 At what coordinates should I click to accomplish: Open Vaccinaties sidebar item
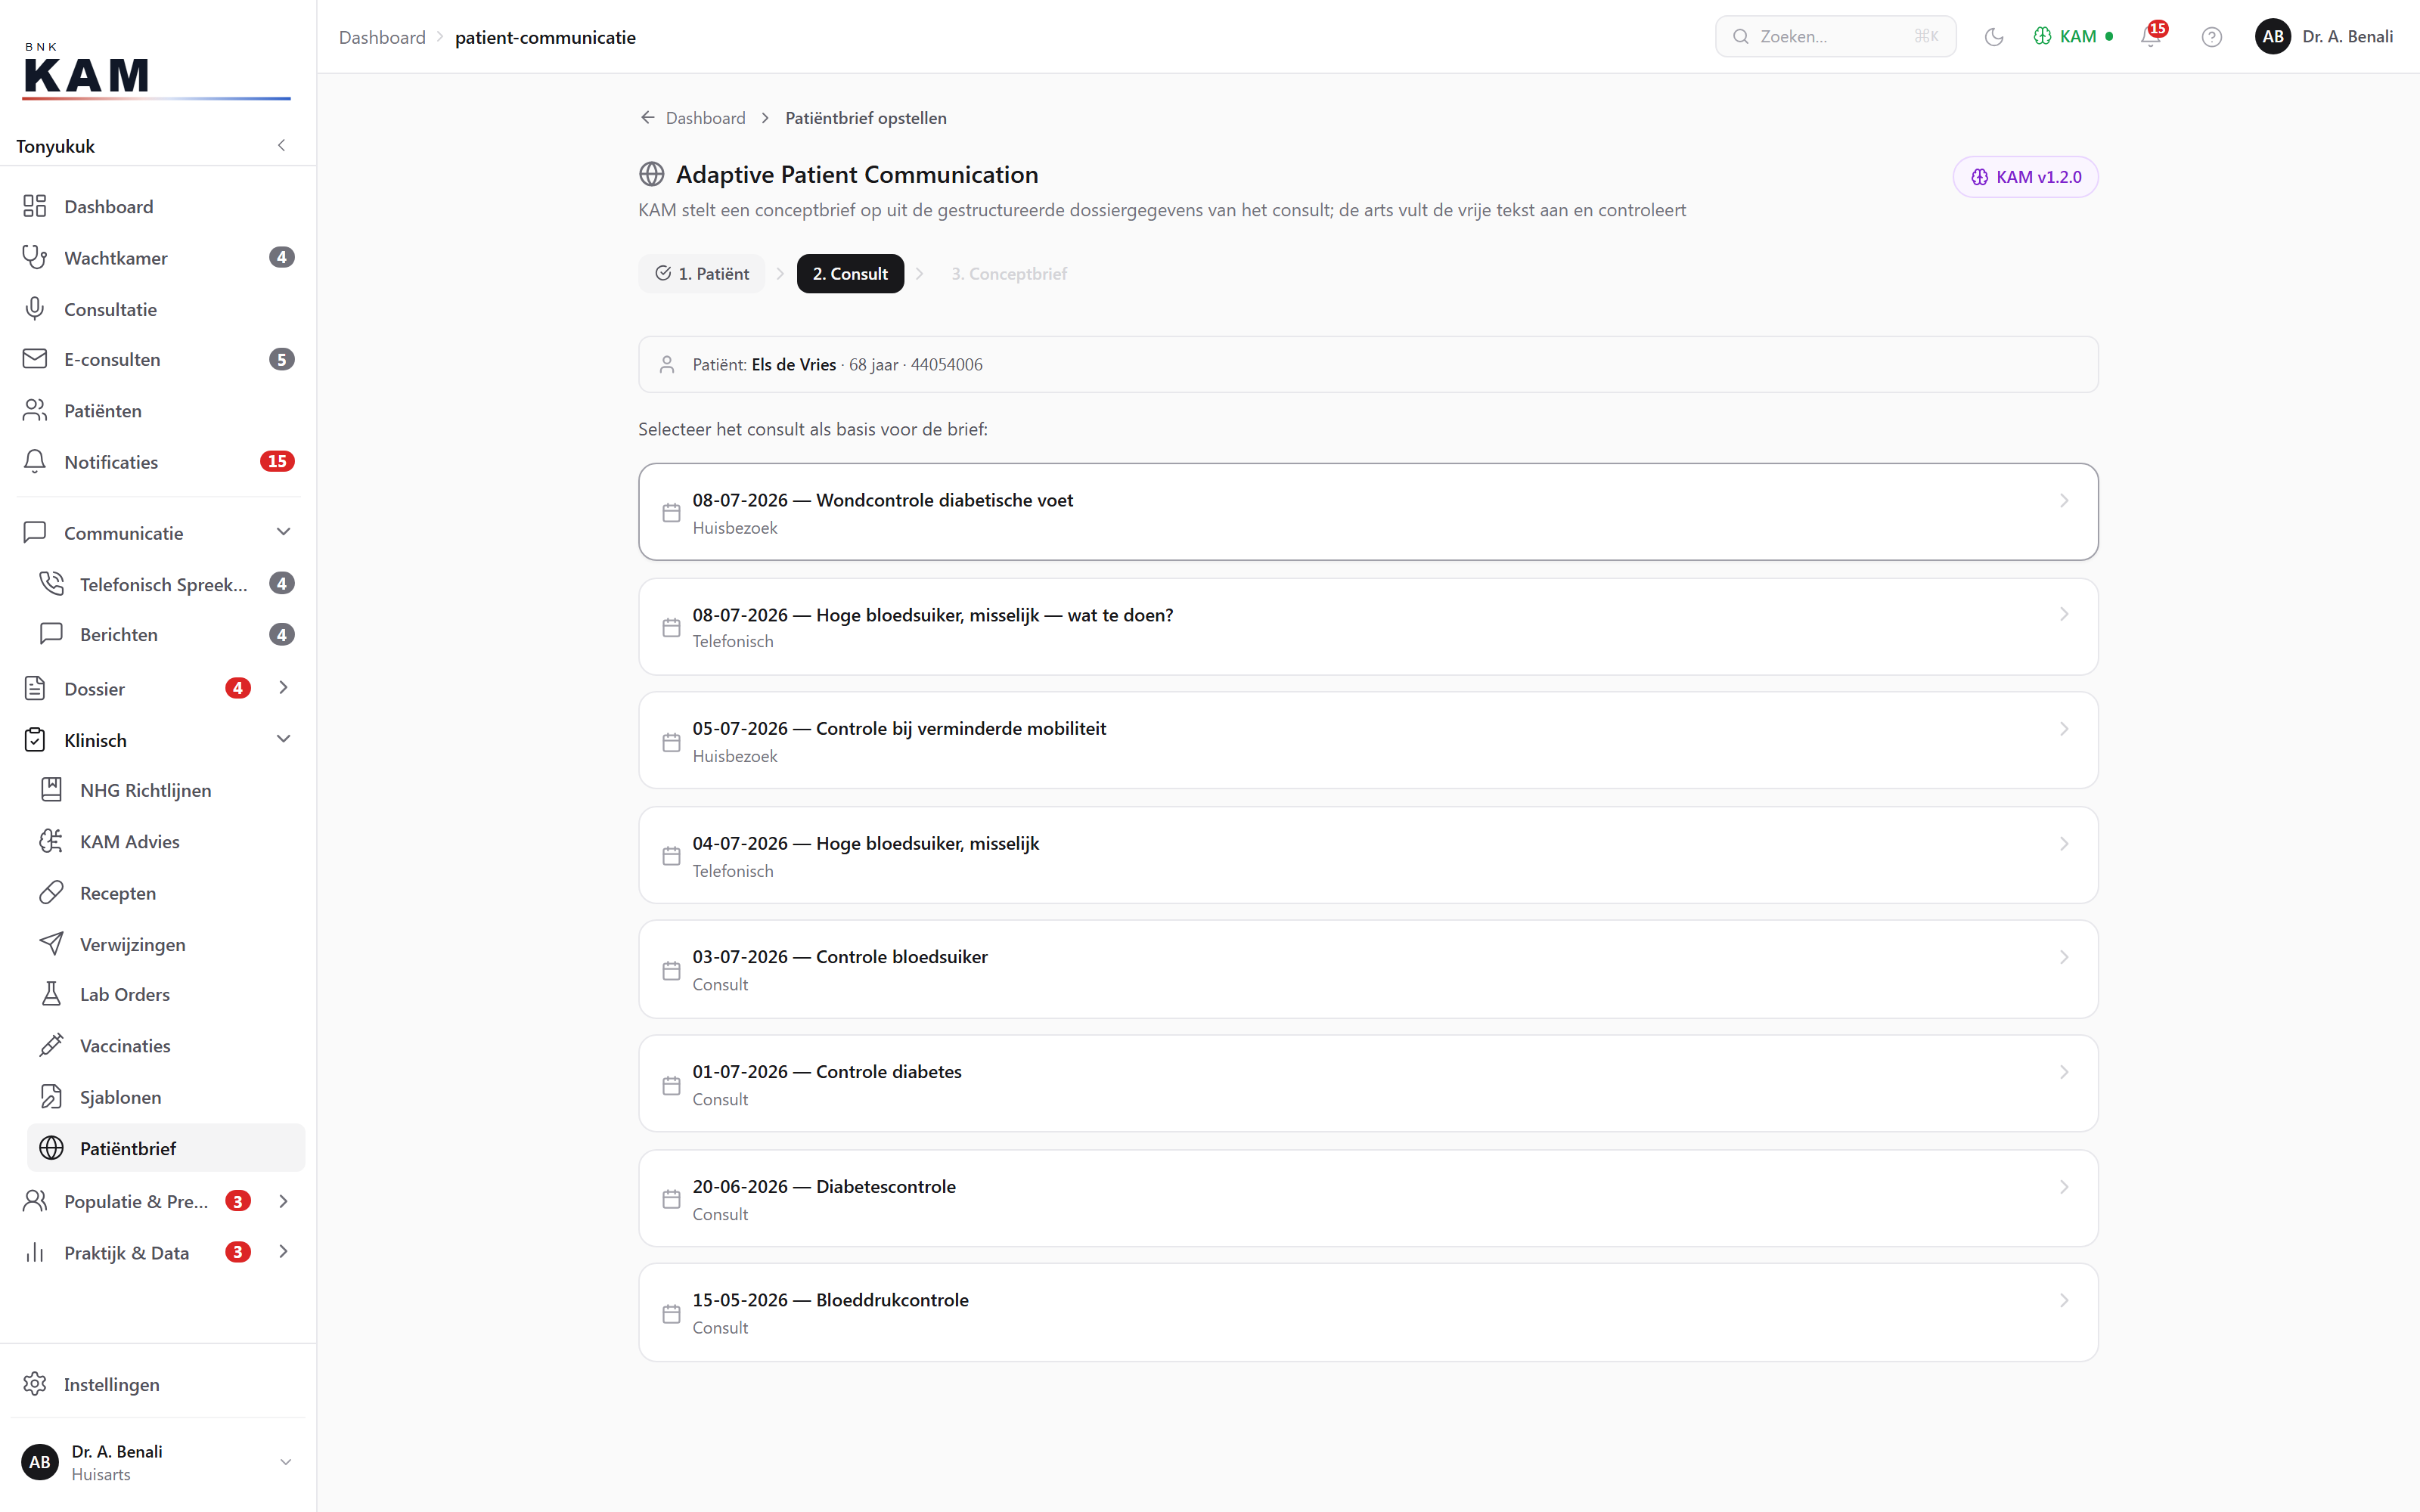point(166,1046)
